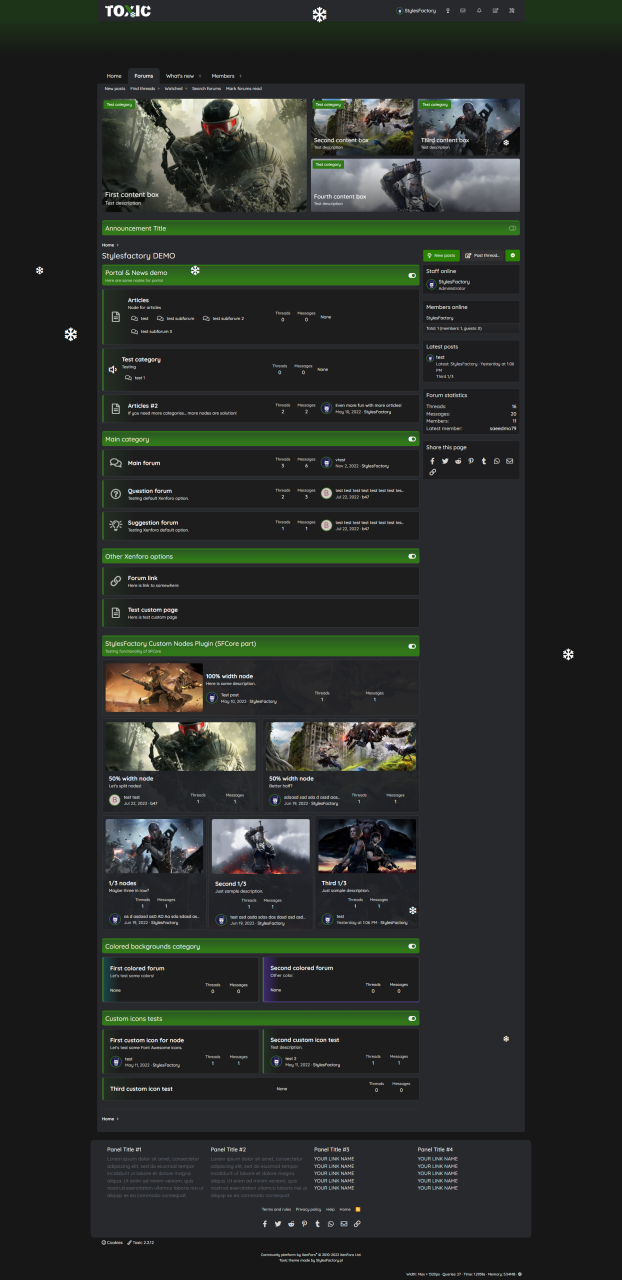Click the RSS feed icon in footer
This screenshot has height=1280, width=622.
point(358,1209)
